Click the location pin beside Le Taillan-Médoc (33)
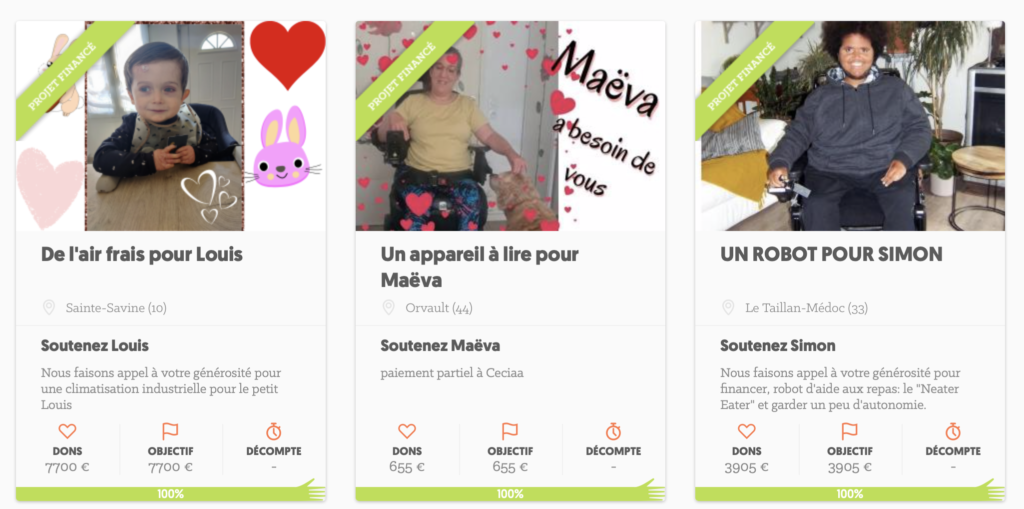This screenshot has height=509, width=1024. [728, 307]
